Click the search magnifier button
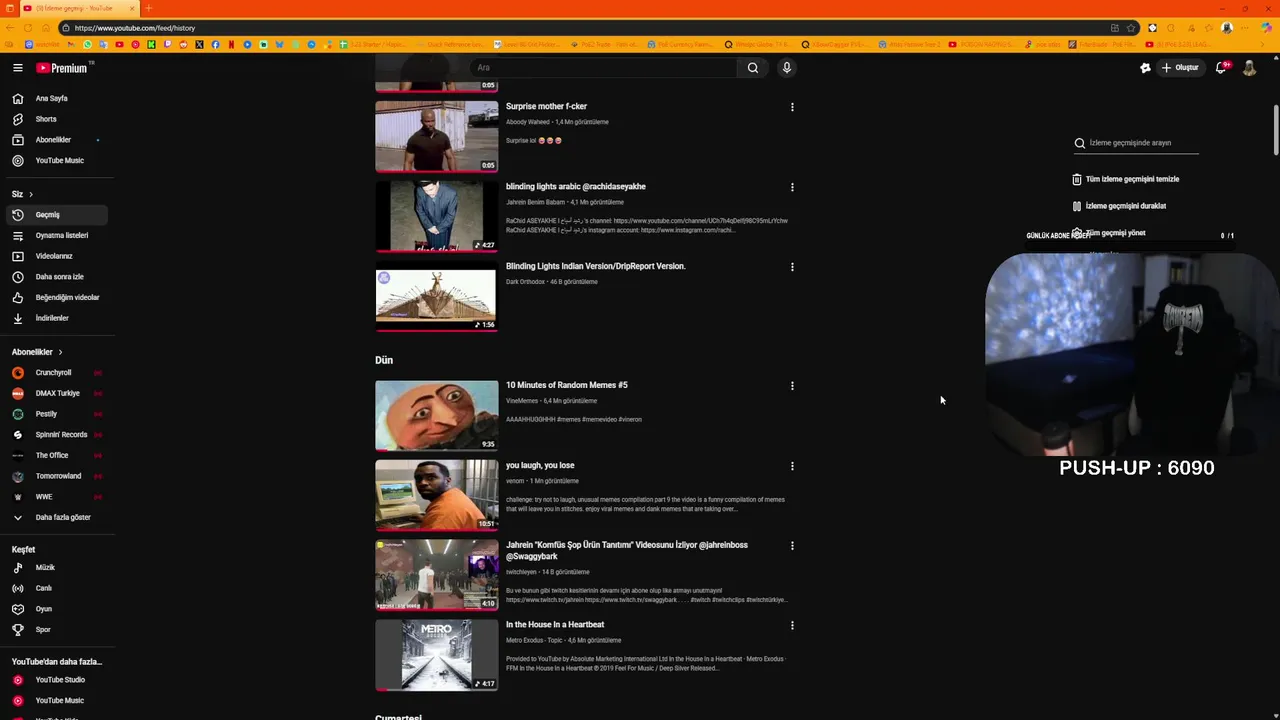This screenshot has height=720, width=1280. [753, 68]
